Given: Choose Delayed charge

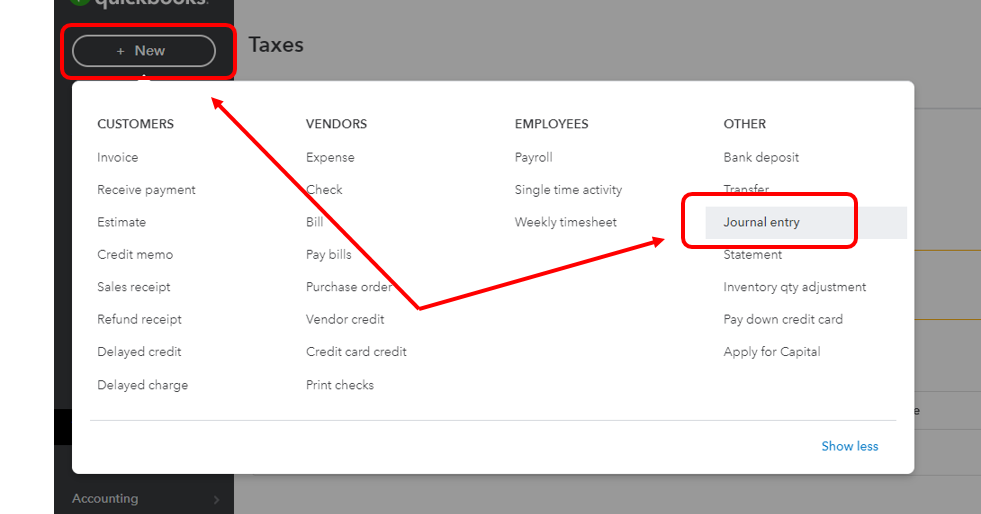Looking at the screenshot, I should click(x=143, y=385).
